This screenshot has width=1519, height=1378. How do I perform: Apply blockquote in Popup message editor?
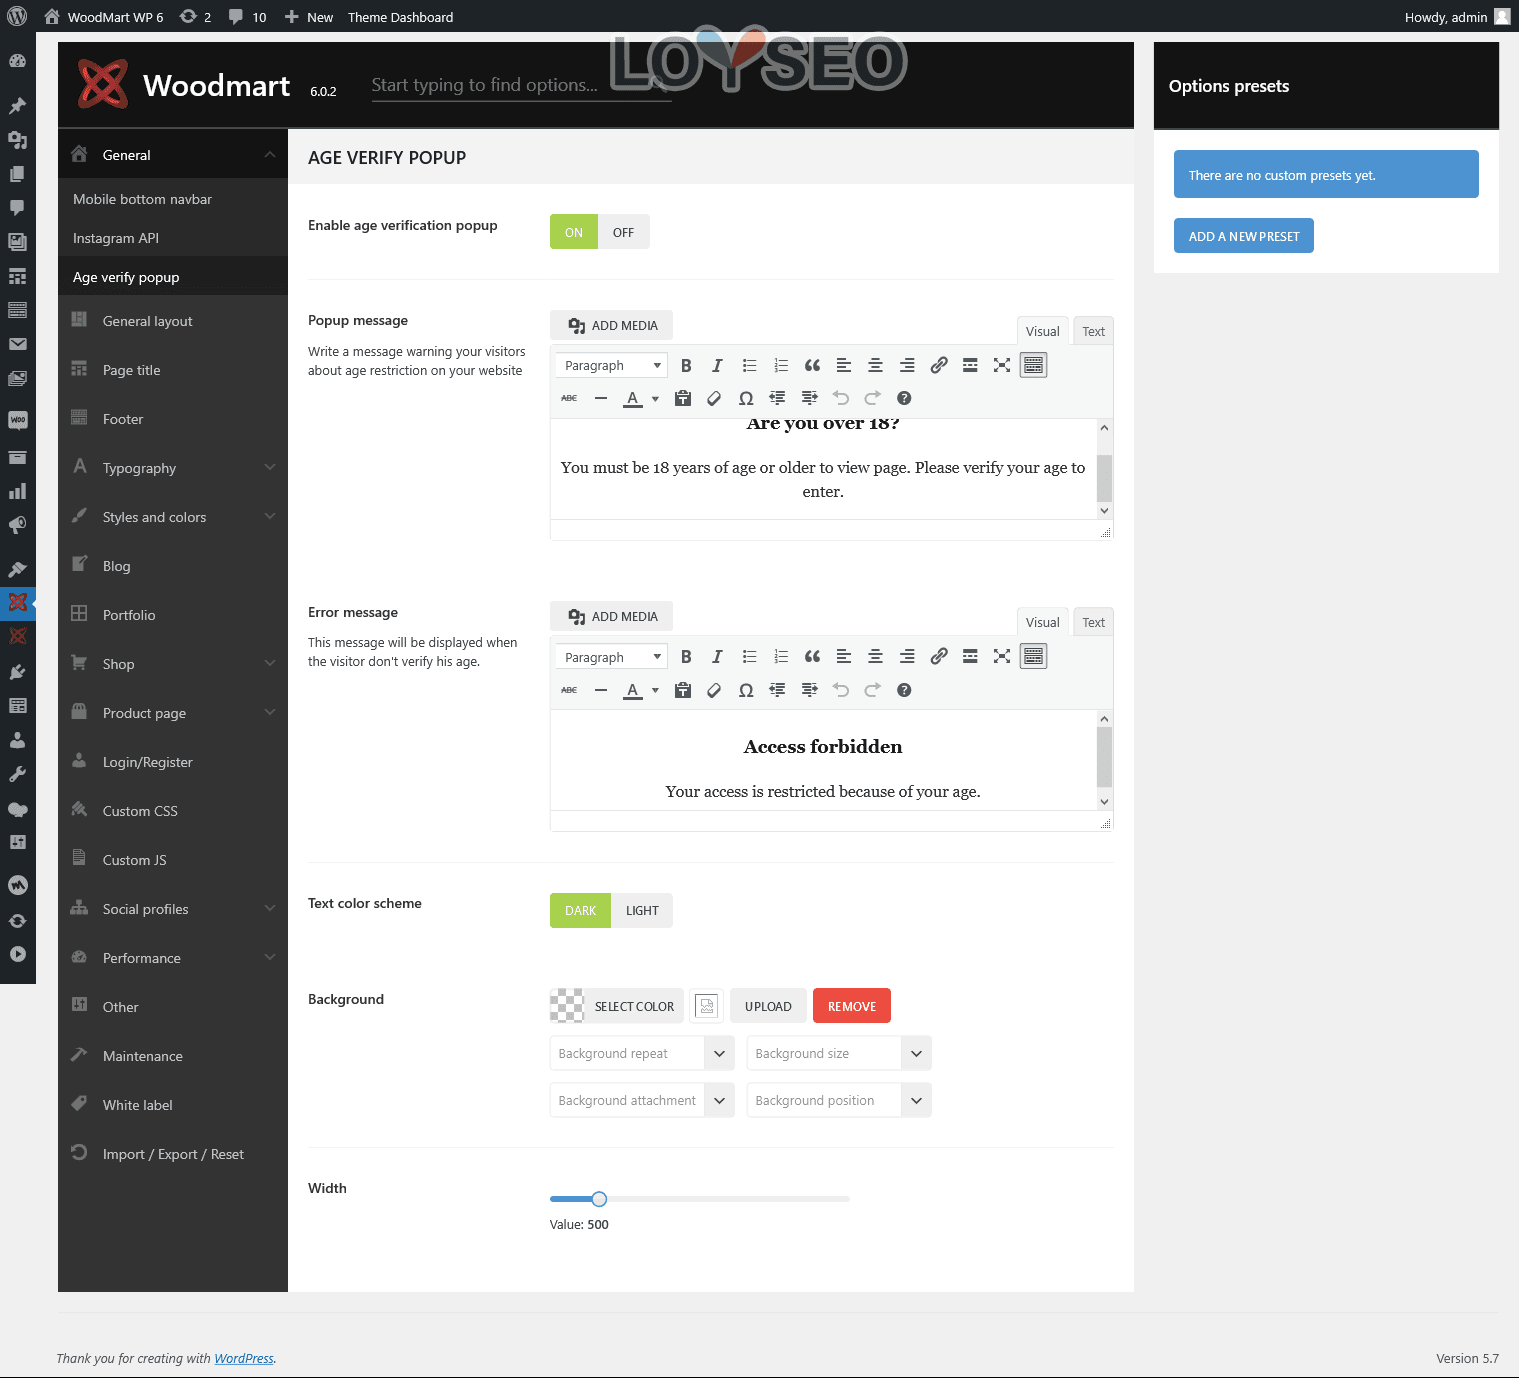pyautogui.click(x=812, y=366)
